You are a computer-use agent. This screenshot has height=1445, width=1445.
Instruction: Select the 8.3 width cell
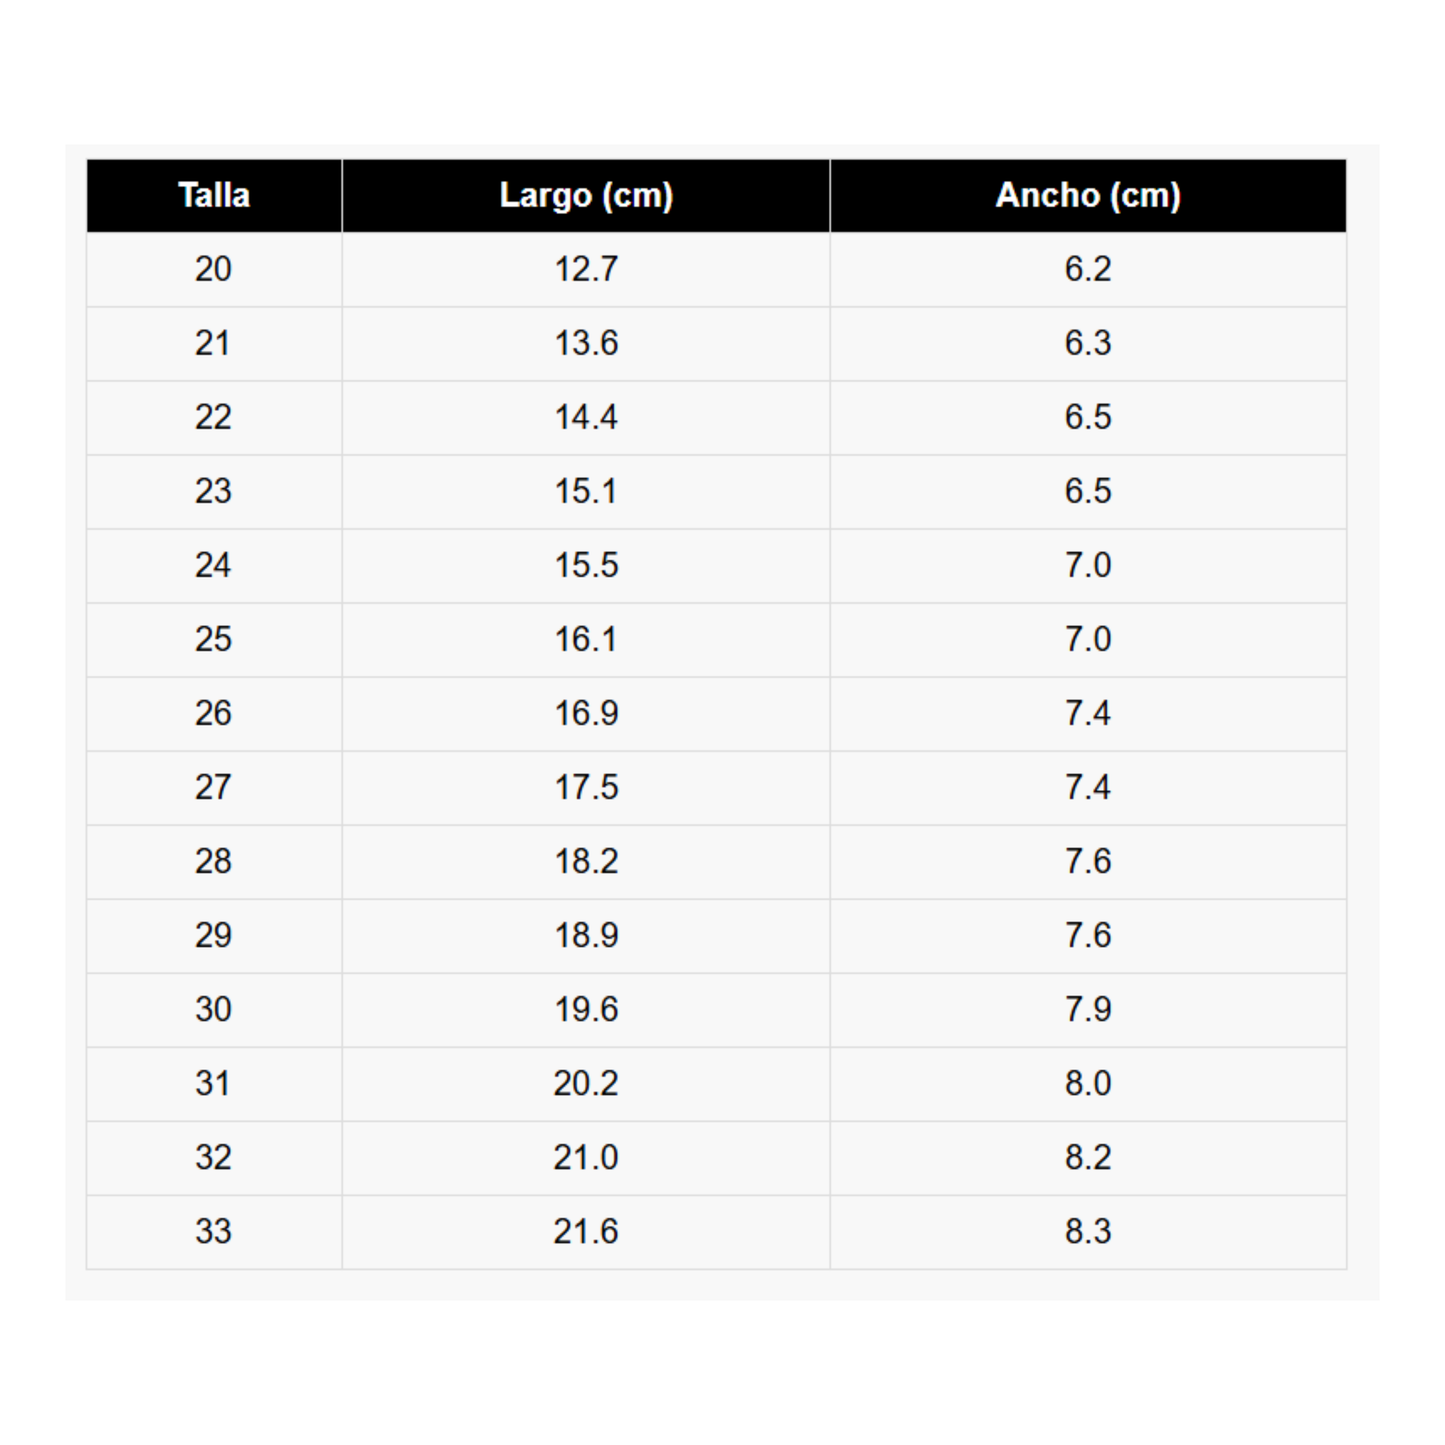[1088, 1232]
